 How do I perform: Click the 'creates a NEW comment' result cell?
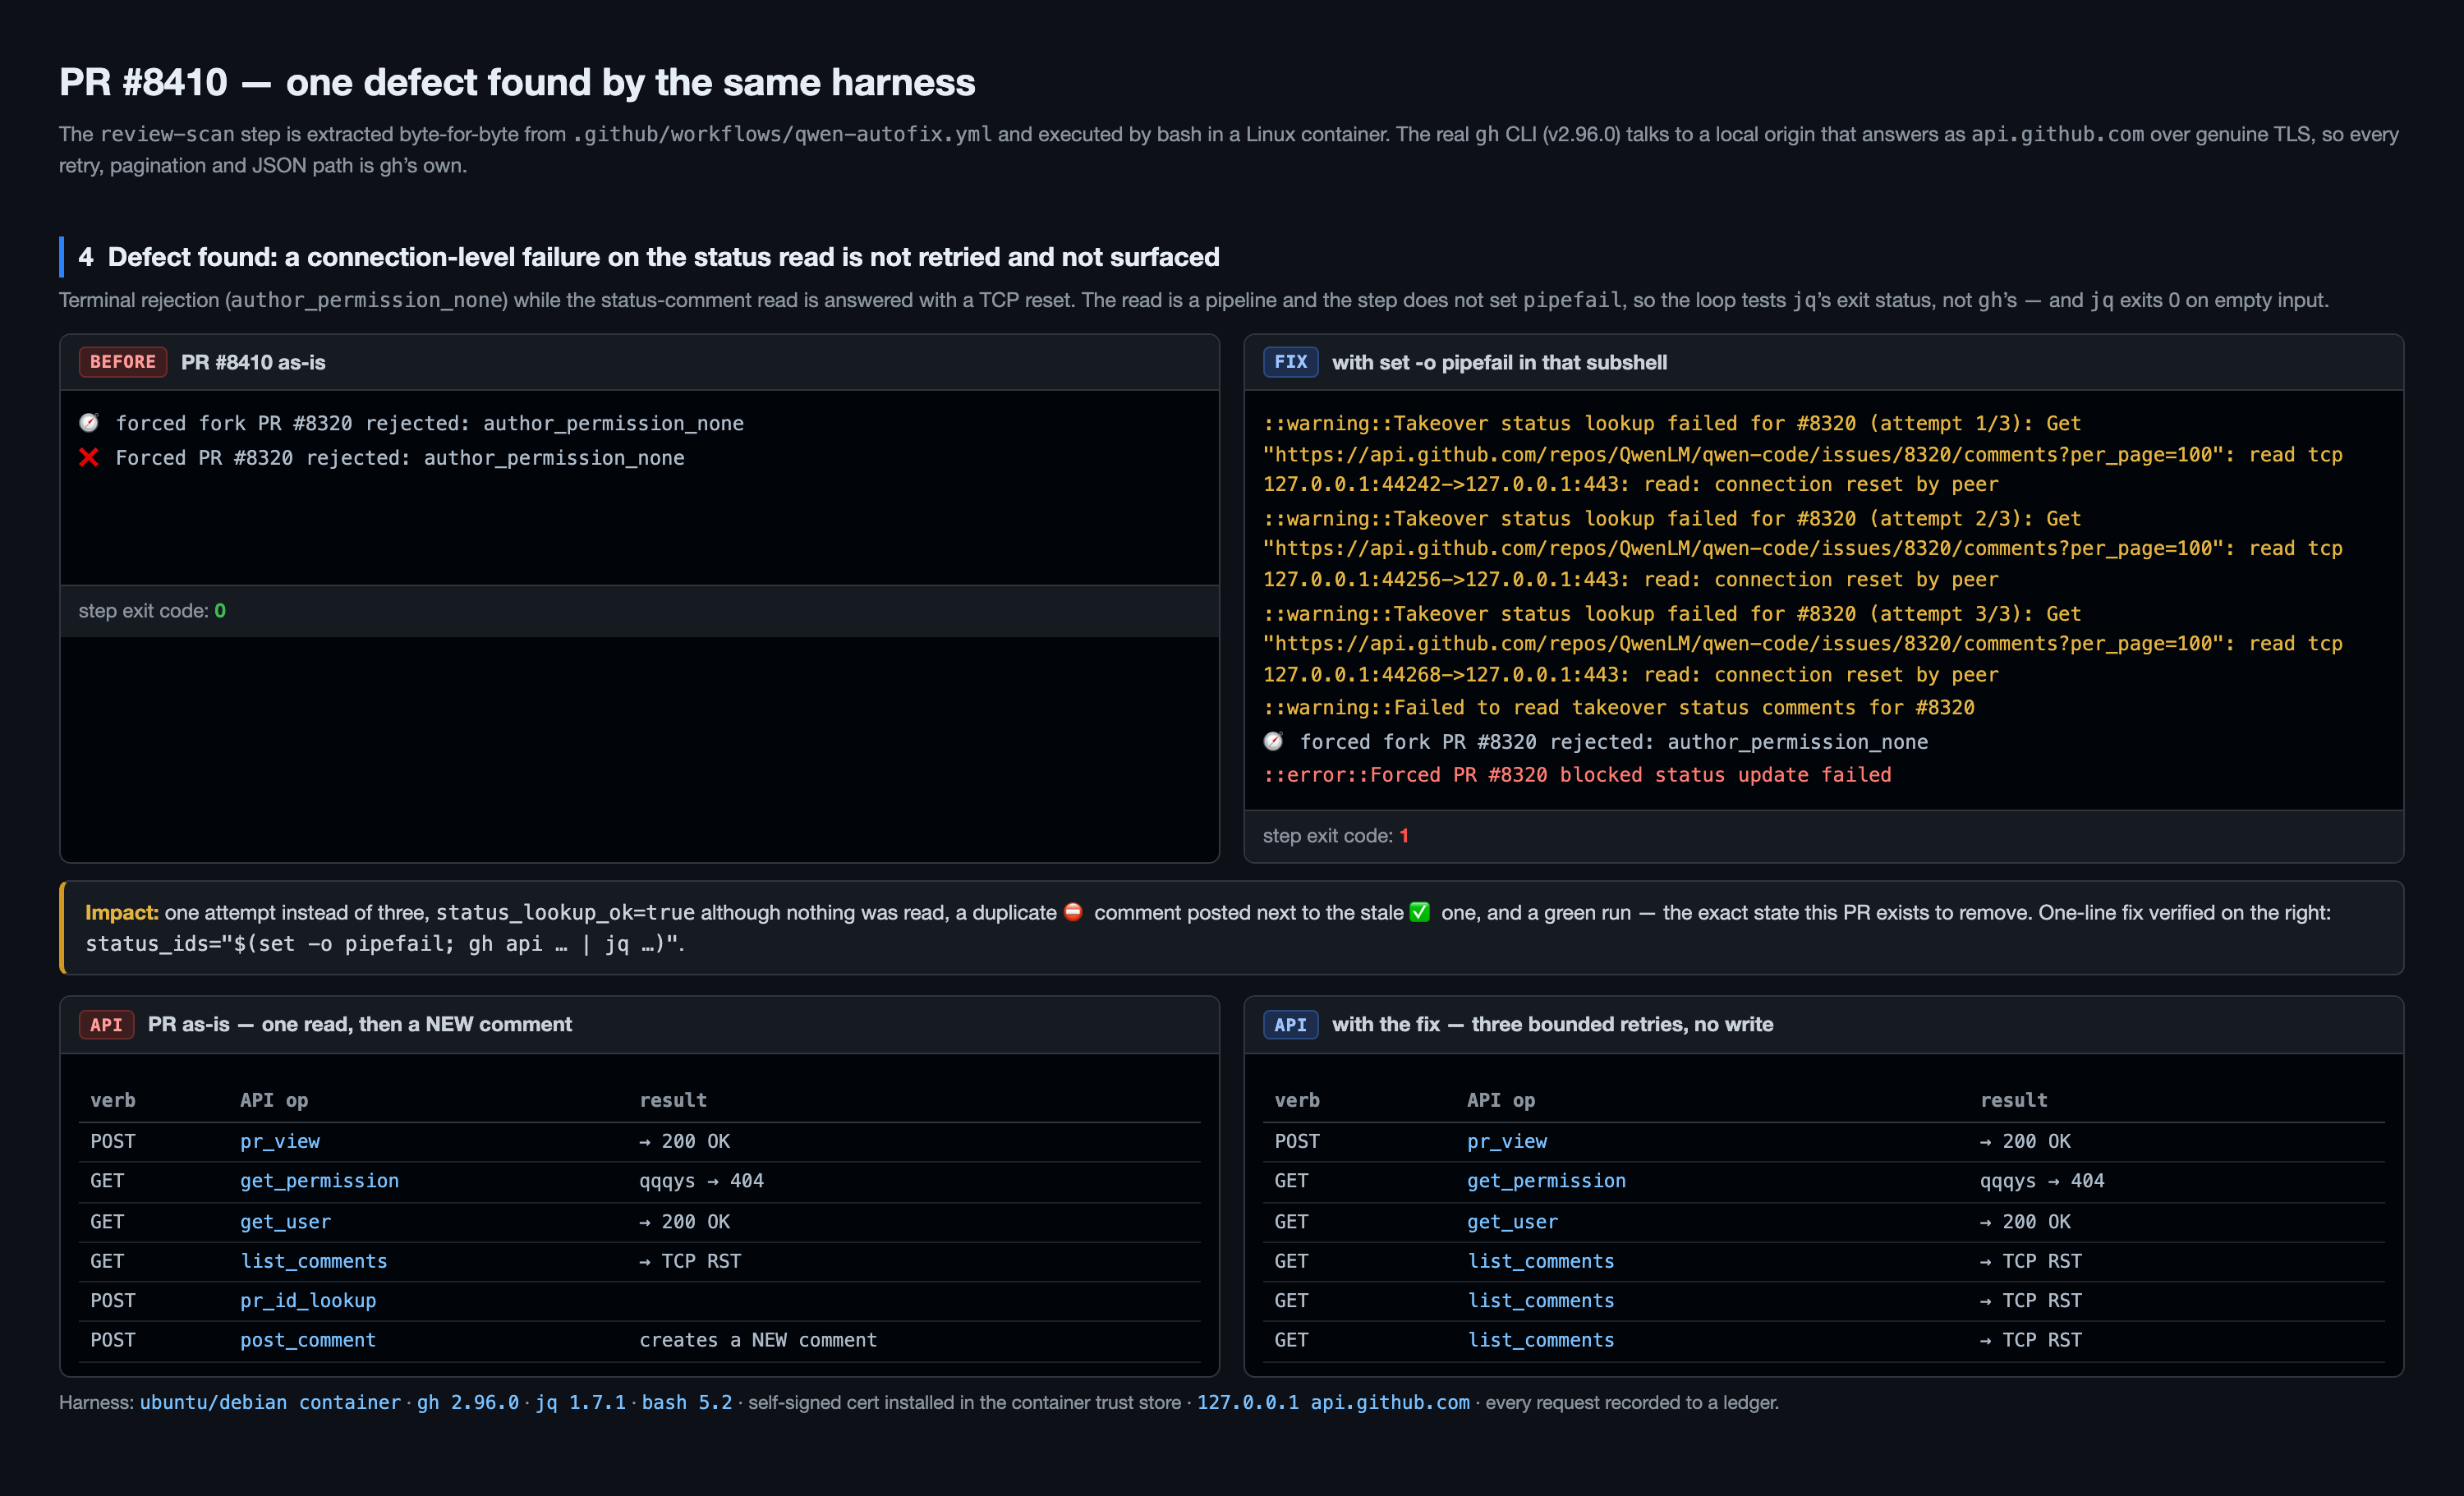(x=758, y=1340)
